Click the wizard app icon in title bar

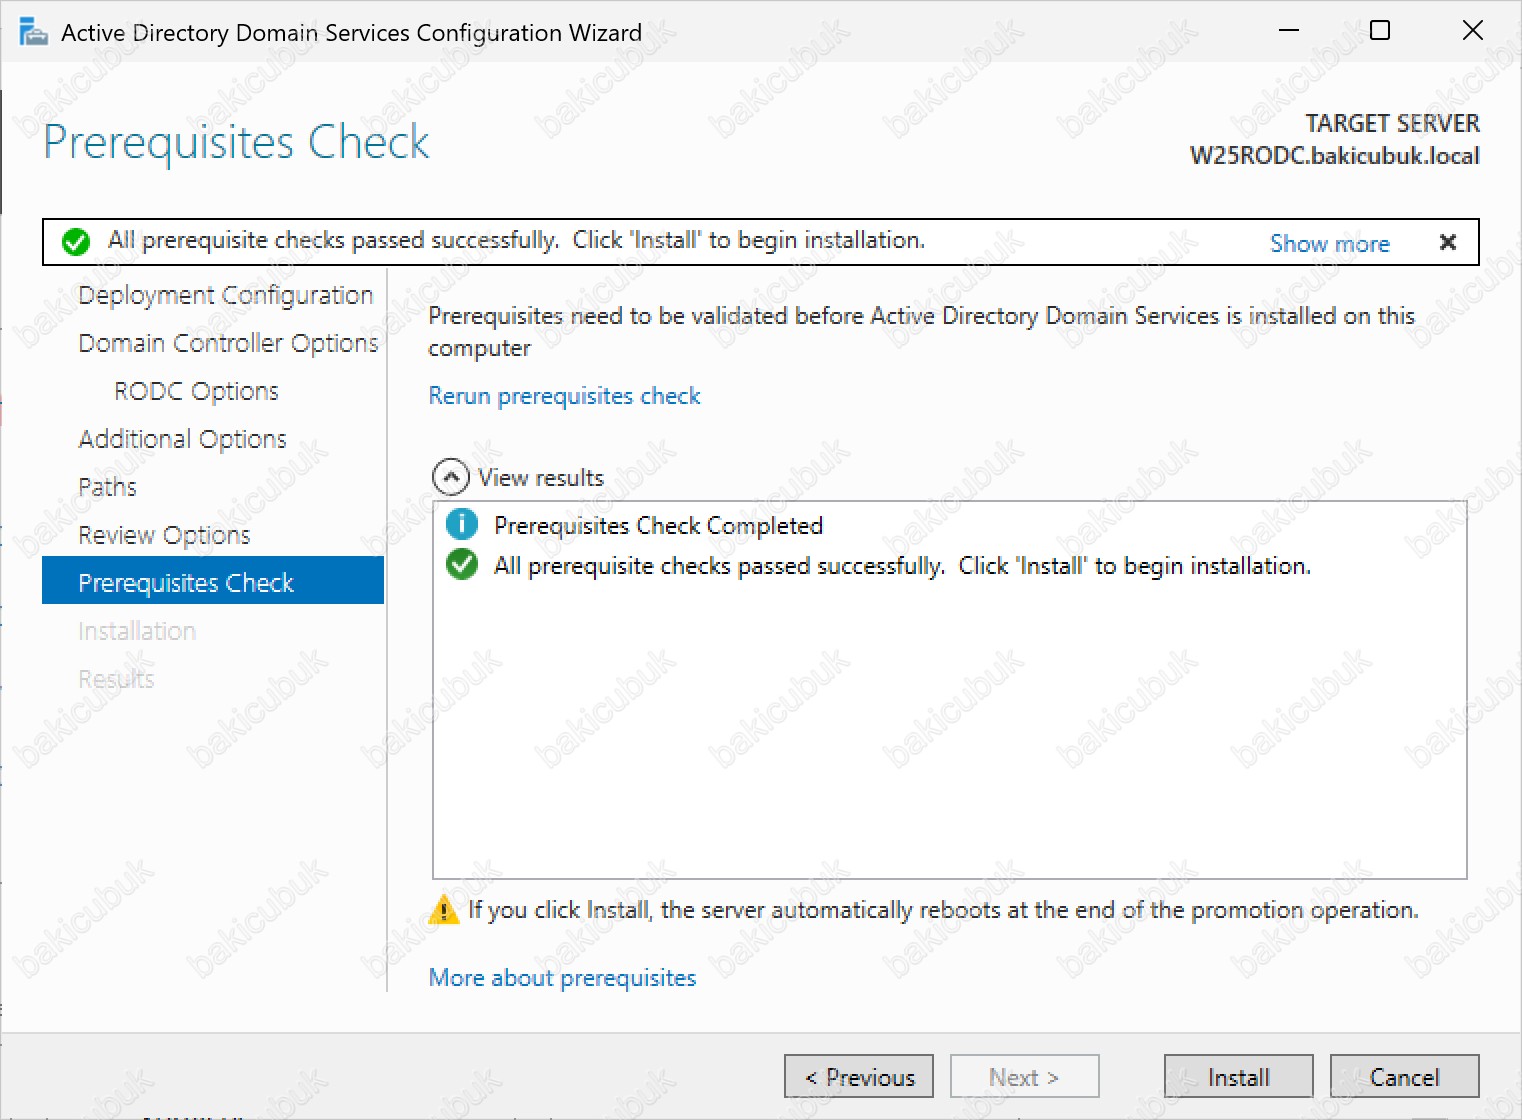(33, 32)
